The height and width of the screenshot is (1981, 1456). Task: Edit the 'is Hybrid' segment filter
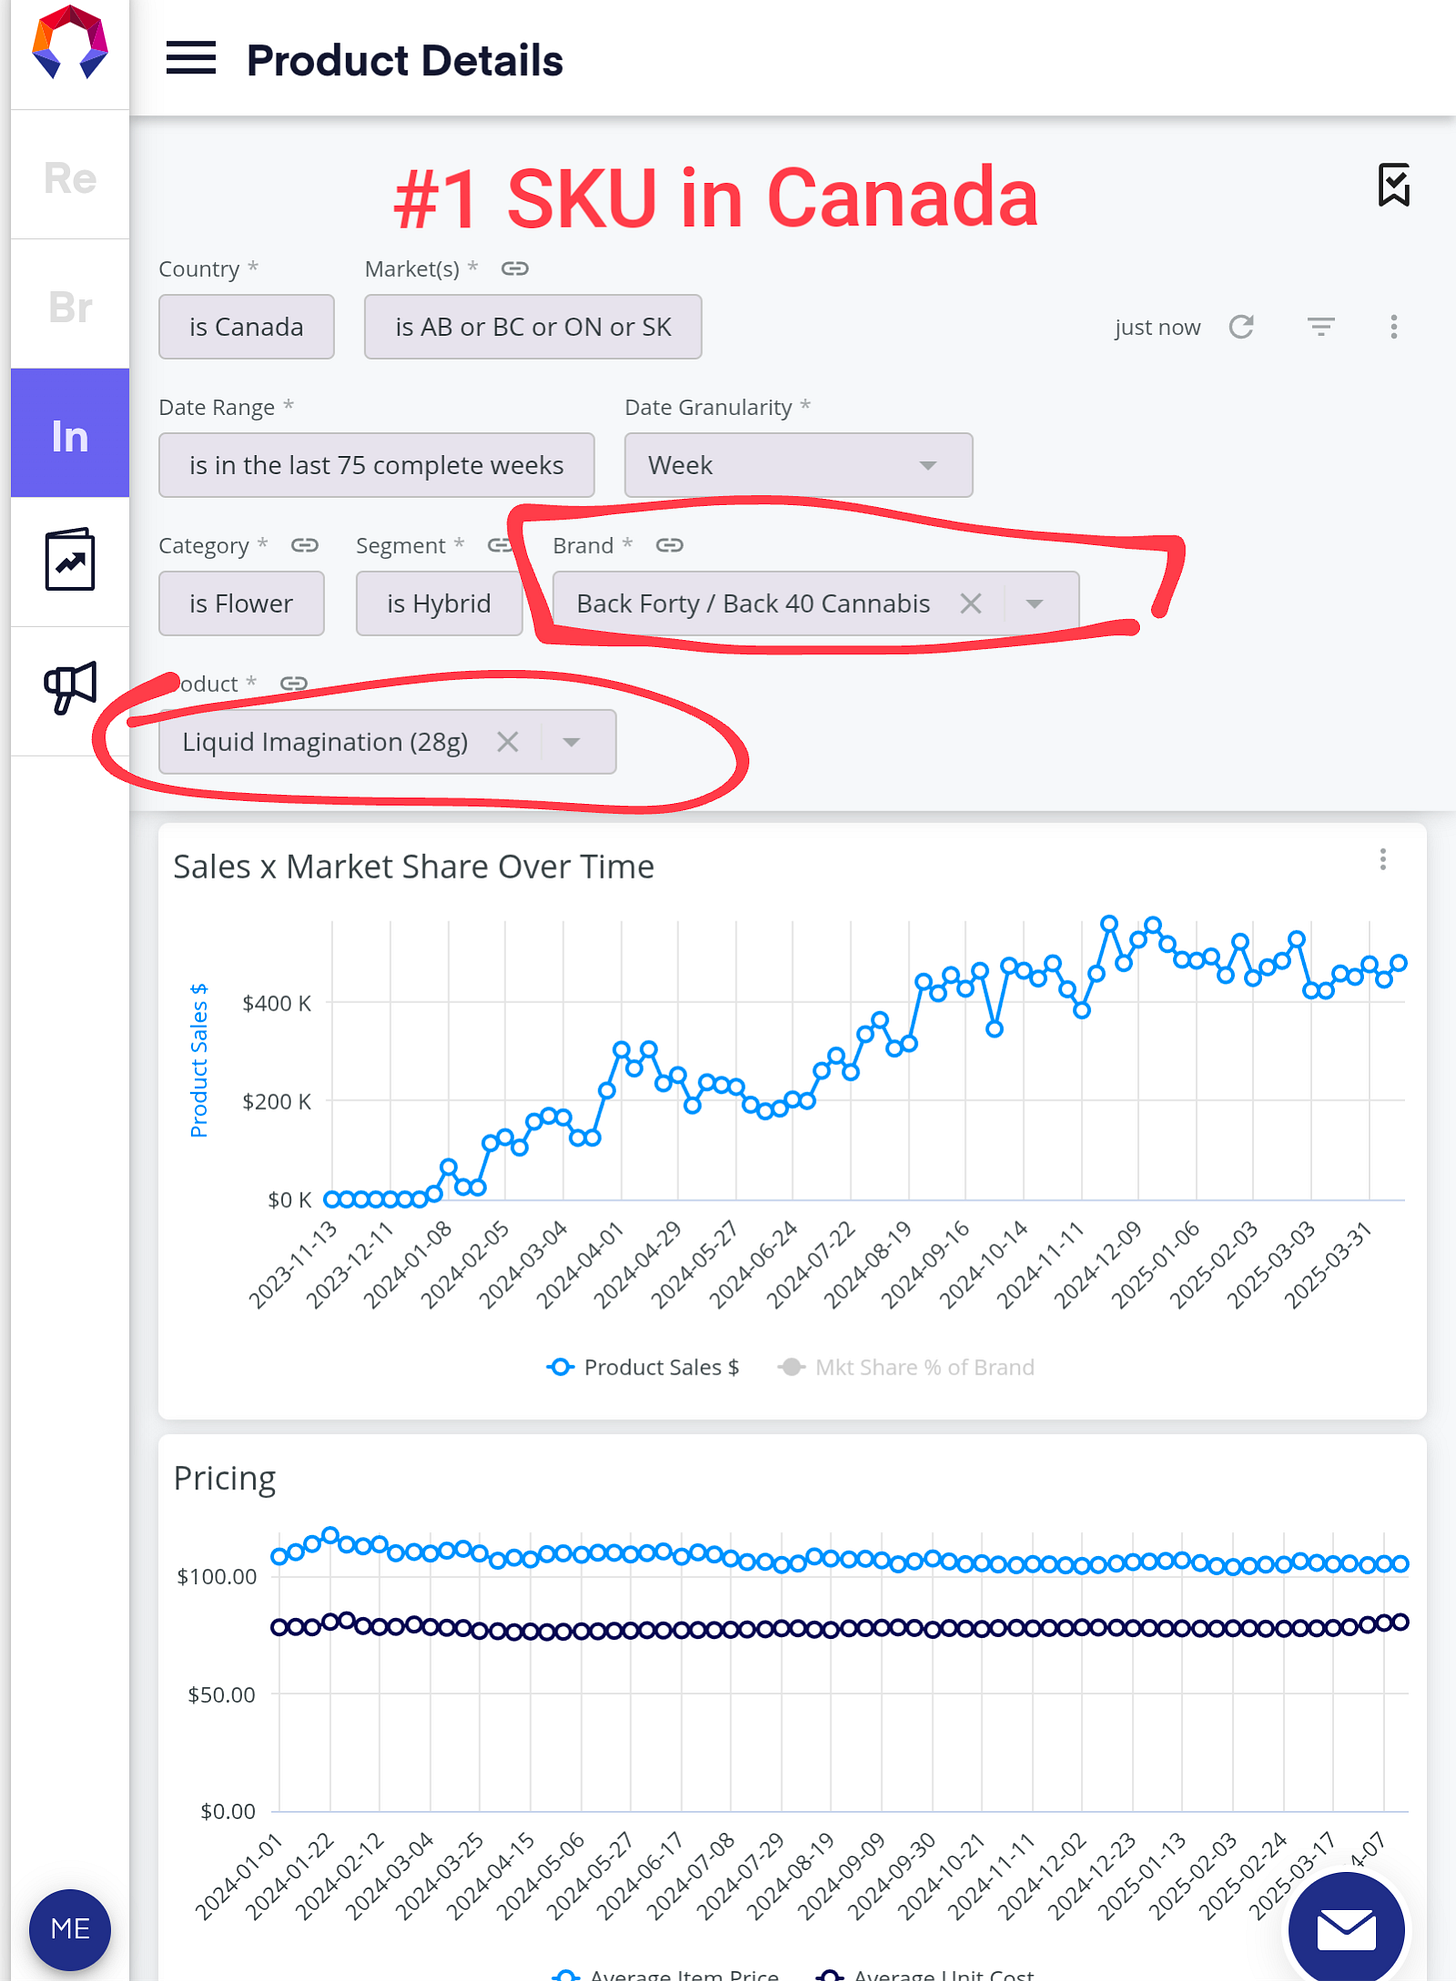439,603
